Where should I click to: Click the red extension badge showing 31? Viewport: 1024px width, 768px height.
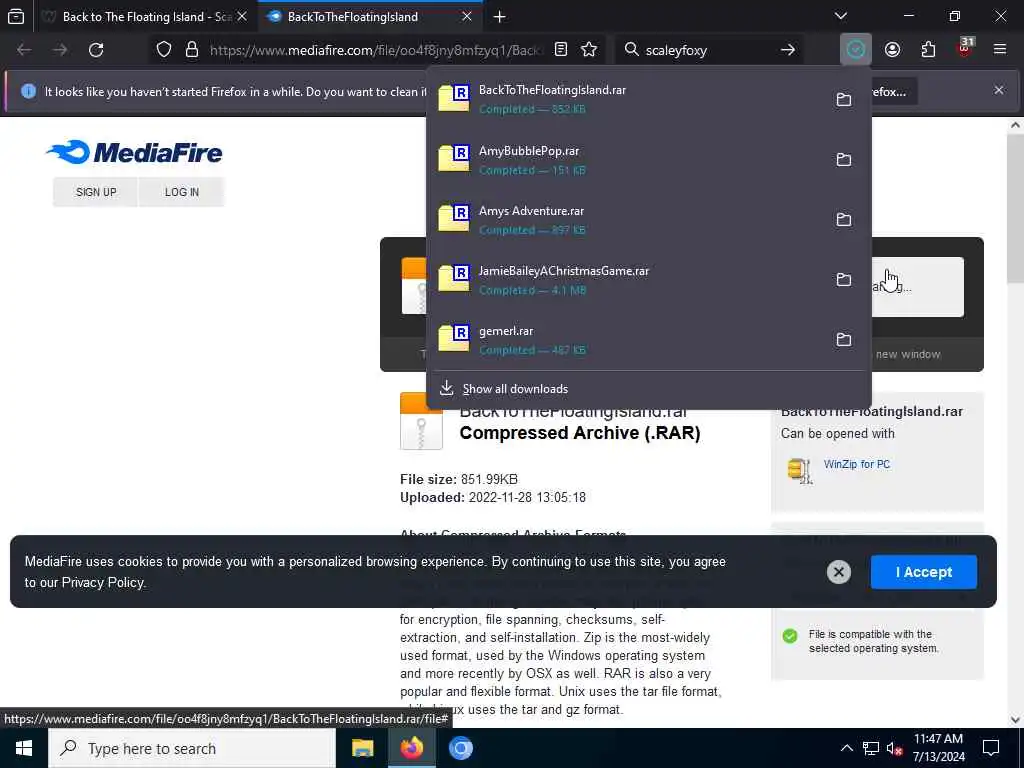click(x=965, y=48)
